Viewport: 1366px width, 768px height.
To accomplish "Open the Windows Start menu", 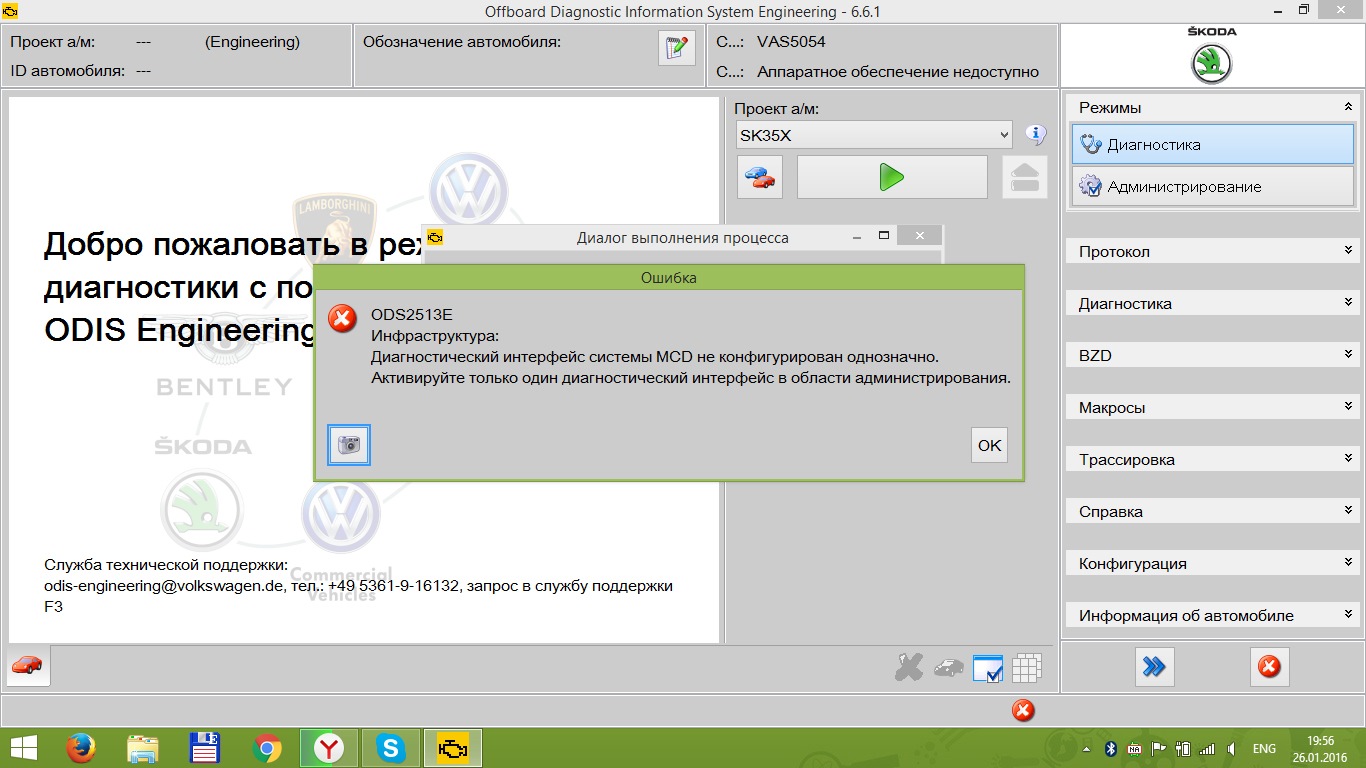I will pyautogui.click(x=22, y=748).
